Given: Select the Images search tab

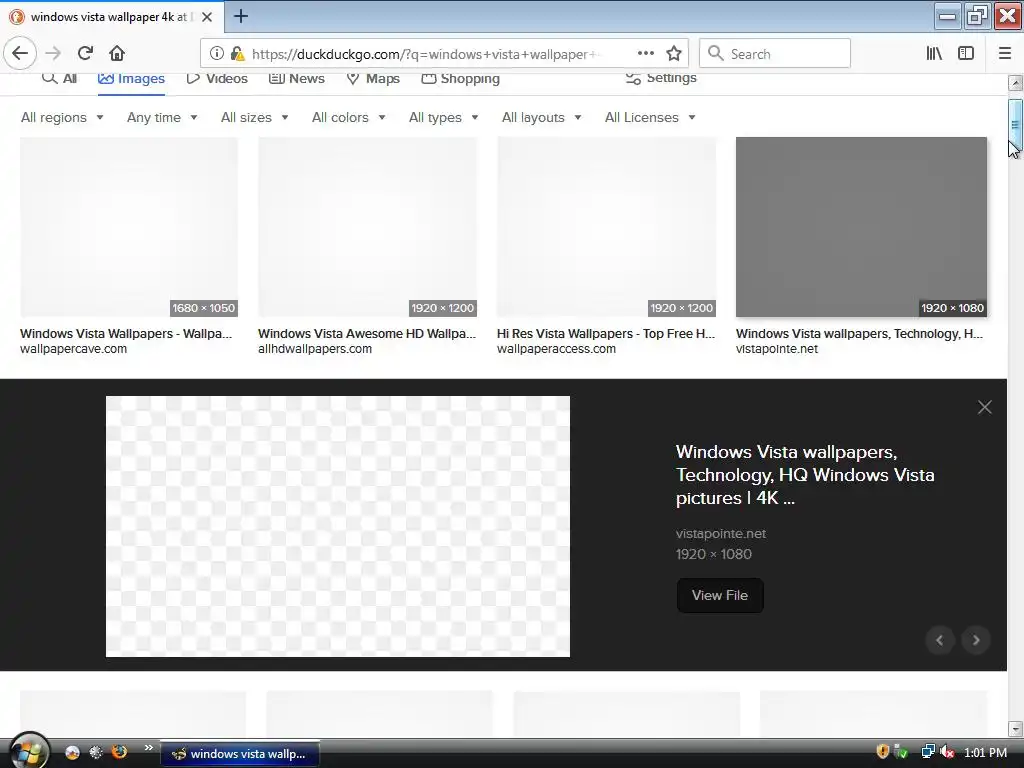Looking at the screenshot, I should tap(131, 79).
